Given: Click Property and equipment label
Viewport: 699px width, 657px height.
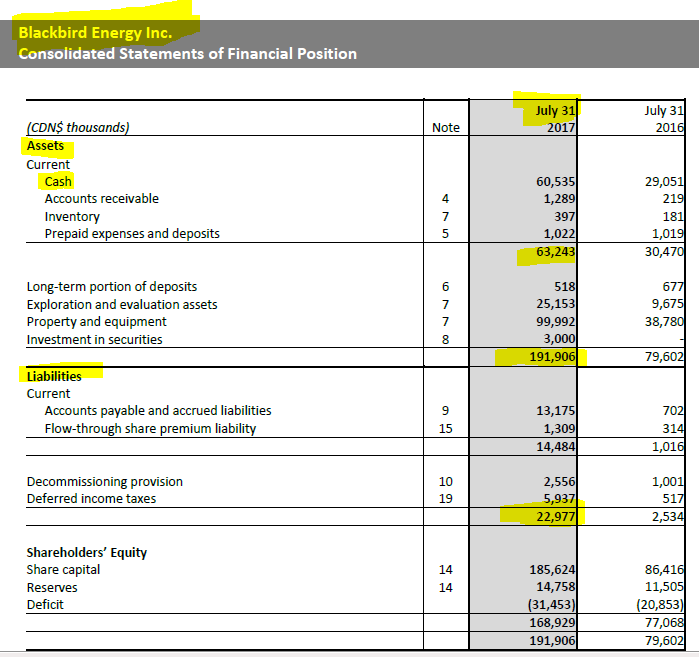Looking at the screenshot, I should pyautogui.click(x=96, y=322).
